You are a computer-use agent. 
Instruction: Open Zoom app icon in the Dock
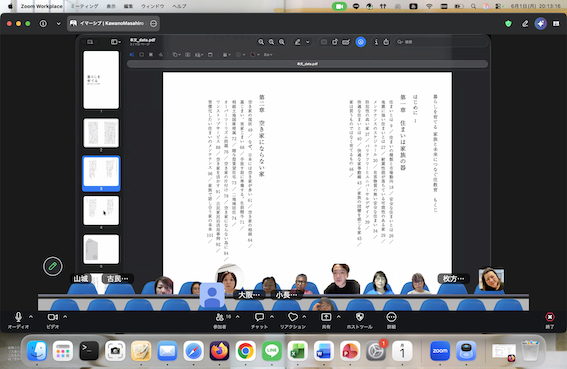440,351
